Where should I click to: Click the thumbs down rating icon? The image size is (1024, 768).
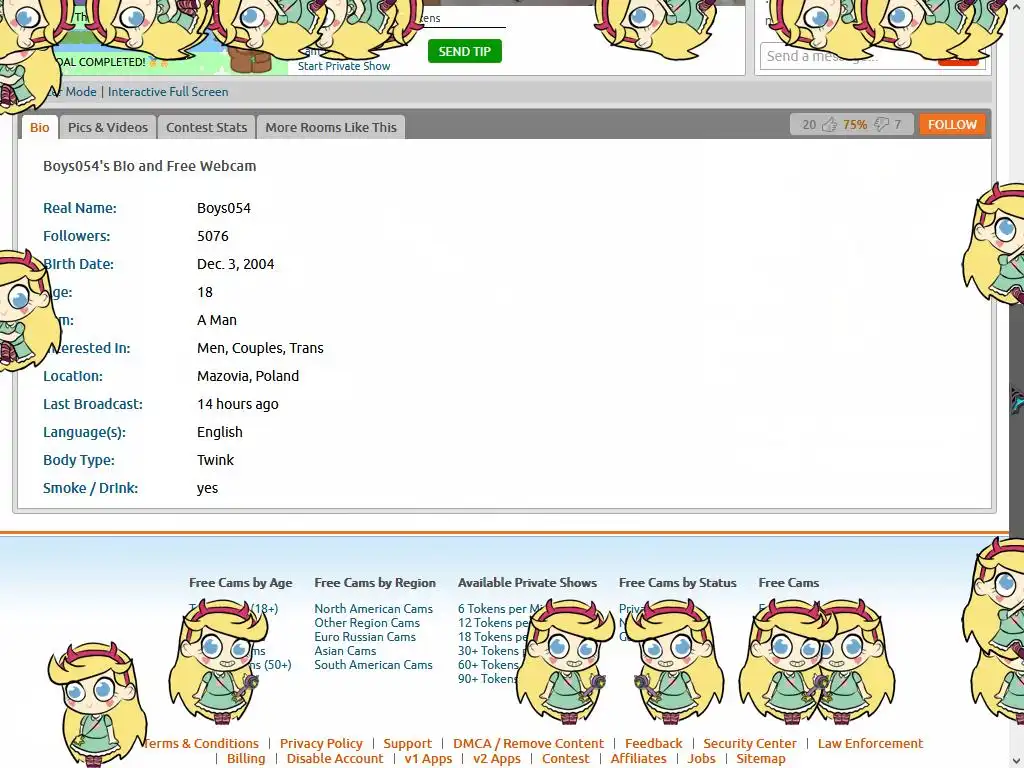[x=882, y=125]
